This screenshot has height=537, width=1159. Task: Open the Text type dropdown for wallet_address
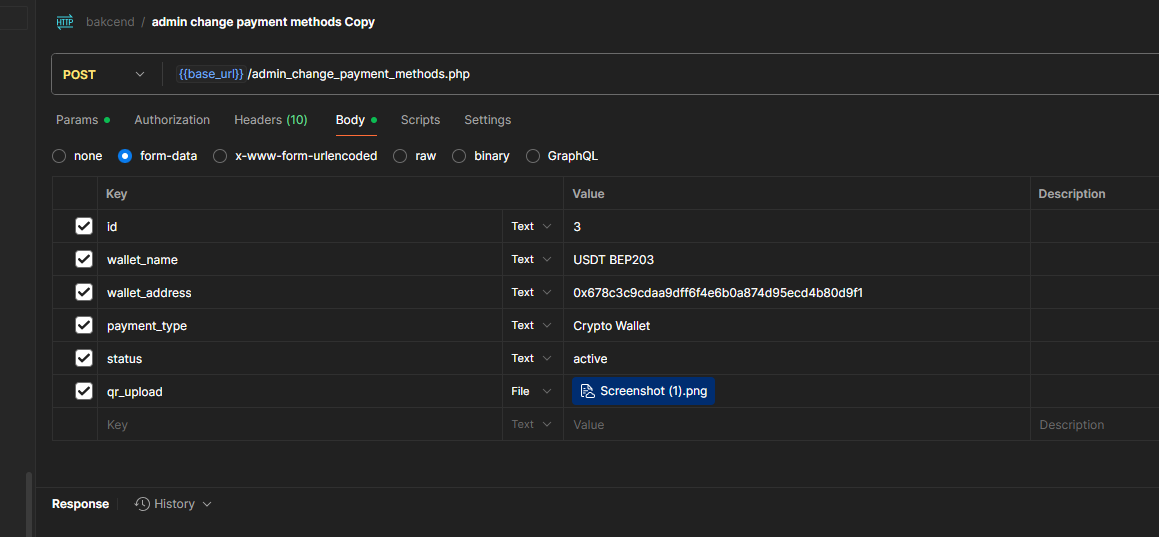pos(531,292)
